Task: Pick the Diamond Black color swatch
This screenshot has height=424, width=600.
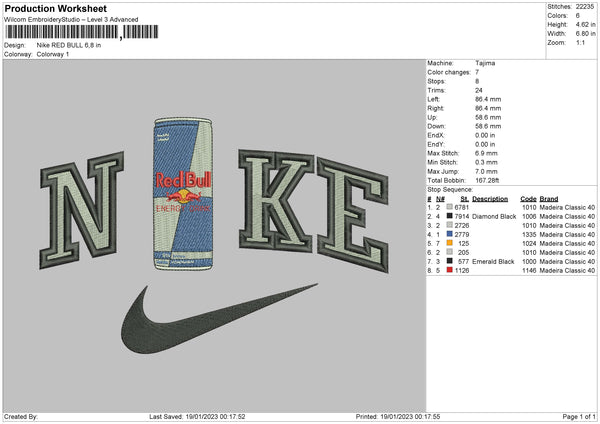Action: [x=450, y=216]
